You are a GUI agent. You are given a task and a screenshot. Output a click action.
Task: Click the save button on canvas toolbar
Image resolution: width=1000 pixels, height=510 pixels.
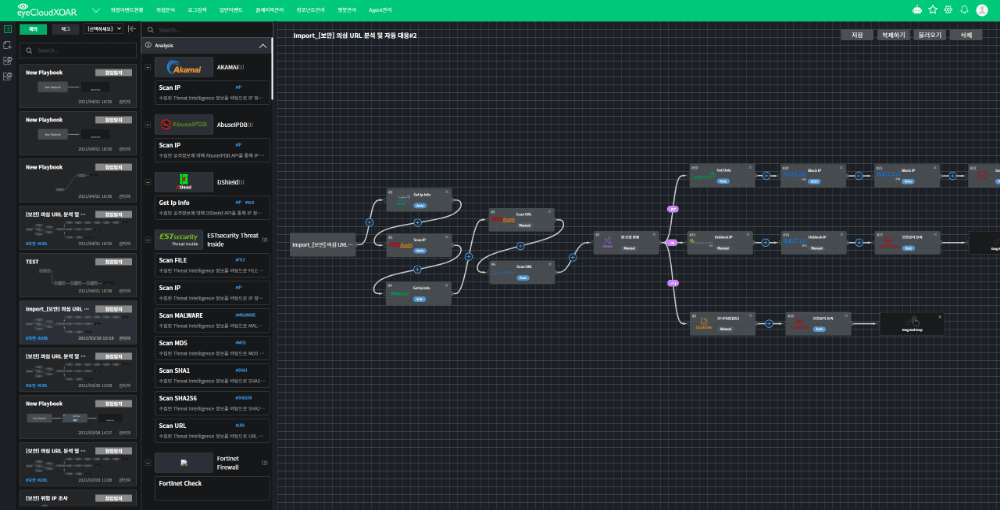coord(857,35)
